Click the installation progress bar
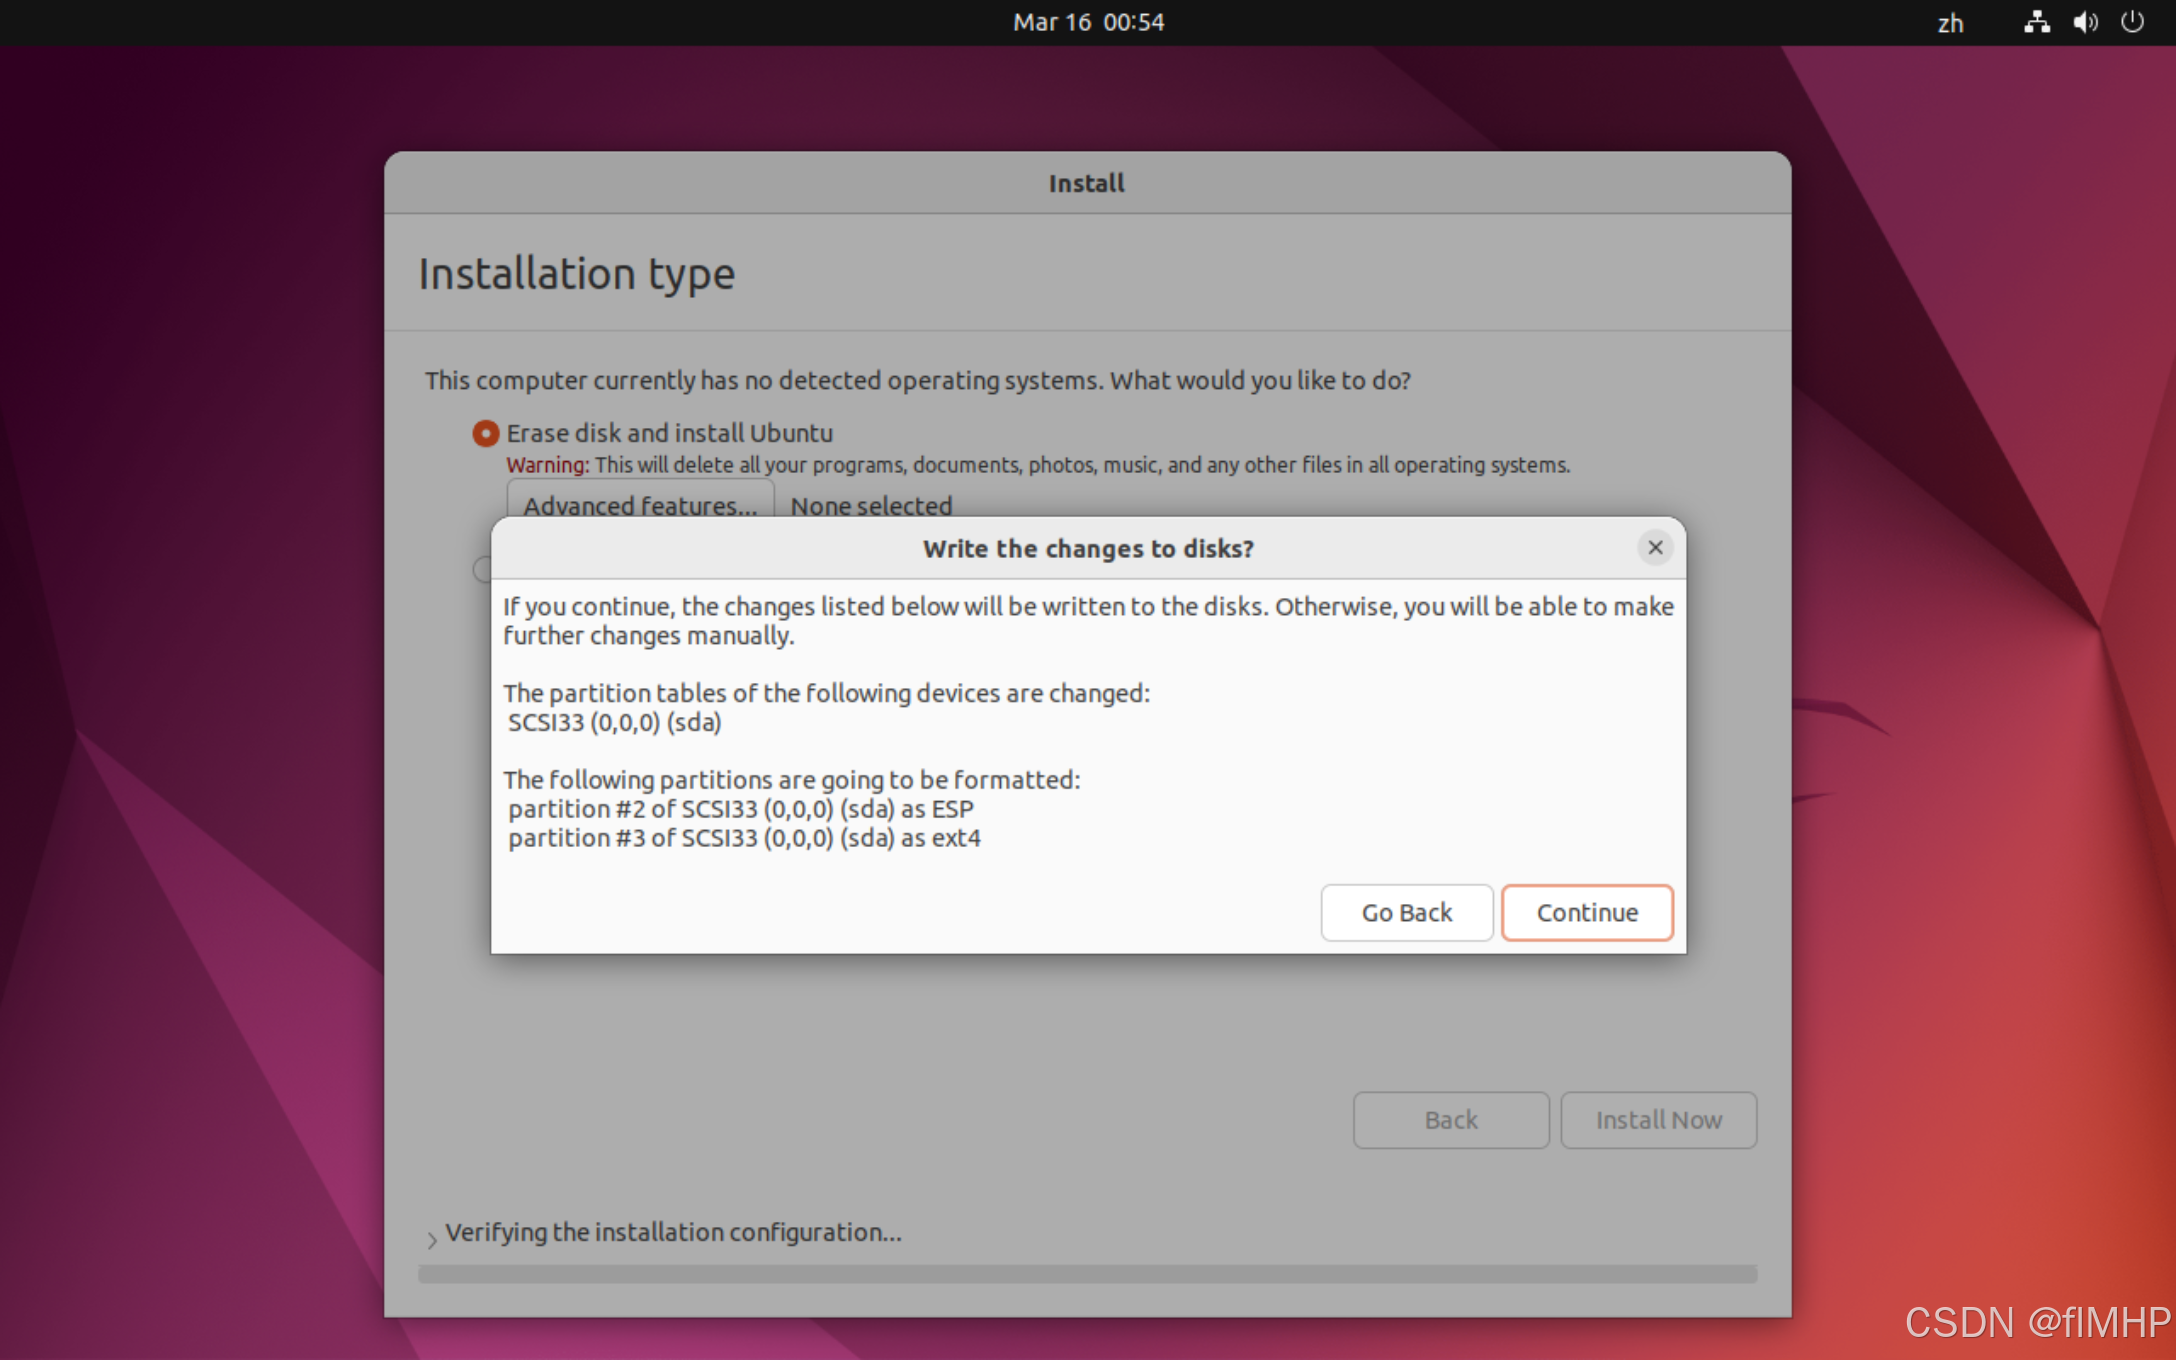 1087,1274
